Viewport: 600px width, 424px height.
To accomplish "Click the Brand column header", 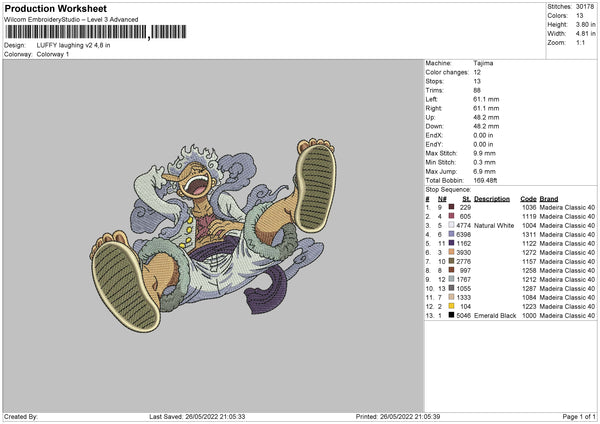I will (x=549, y=199).
